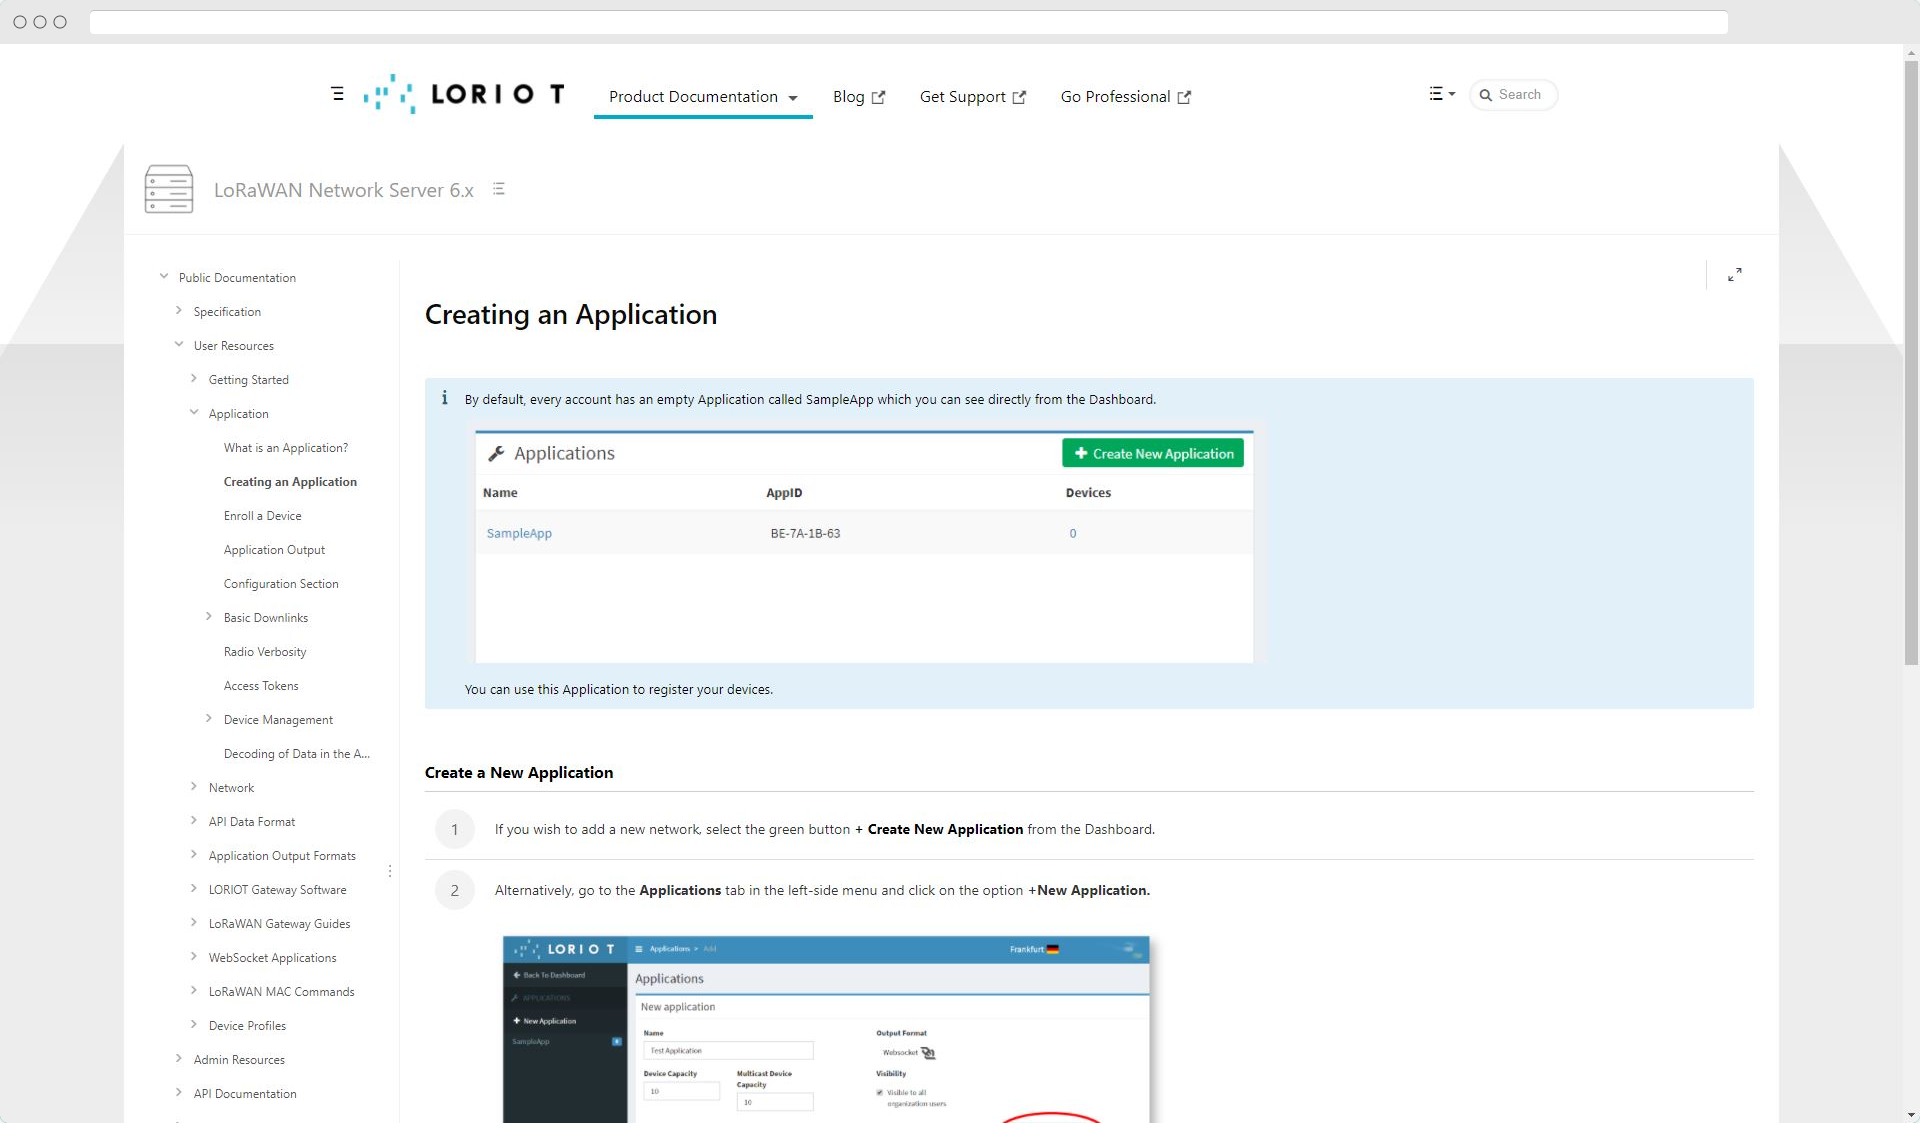Viewport: 1920px width, 1123px height.
Task: Click the hamburger menu icon beside the LORIOT logo
Action: [x=337, y=94]
